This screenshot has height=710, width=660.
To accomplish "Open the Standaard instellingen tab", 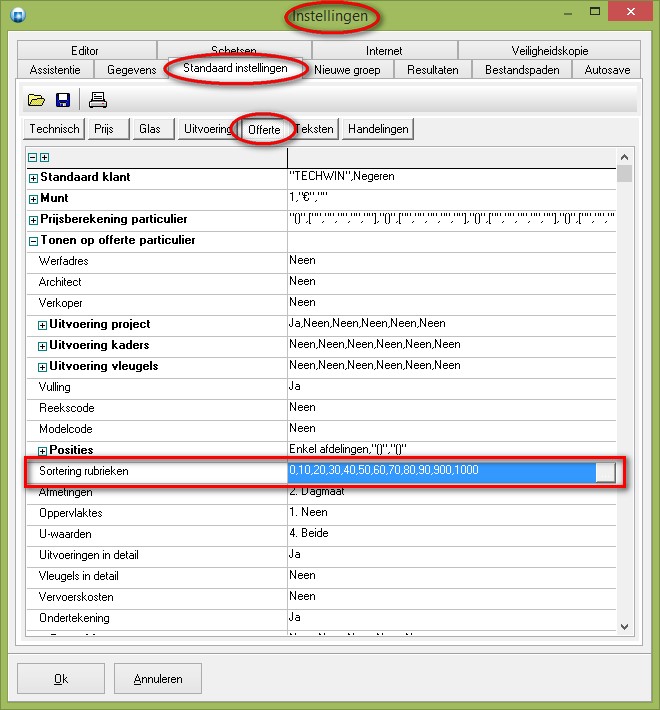I will click(235, 68).
